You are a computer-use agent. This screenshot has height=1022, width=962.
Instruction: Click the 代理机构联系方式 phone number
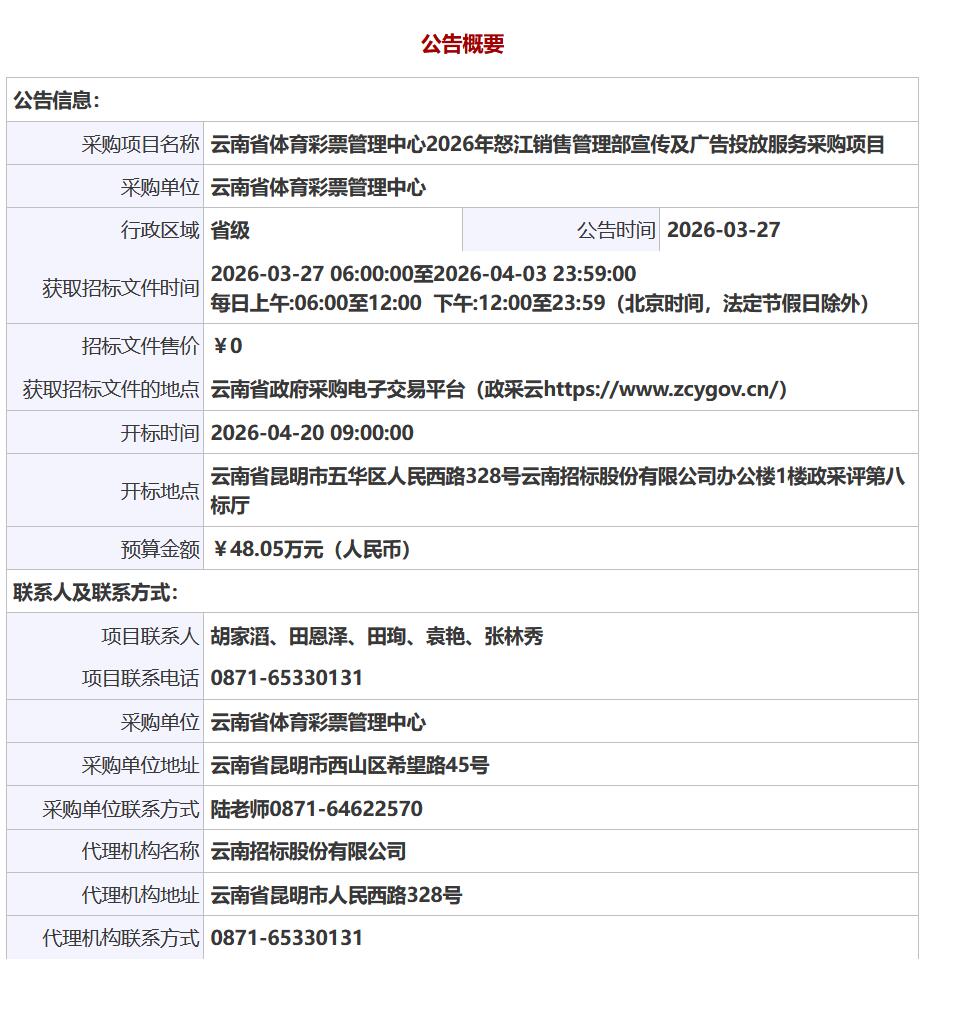click(287, 938)
